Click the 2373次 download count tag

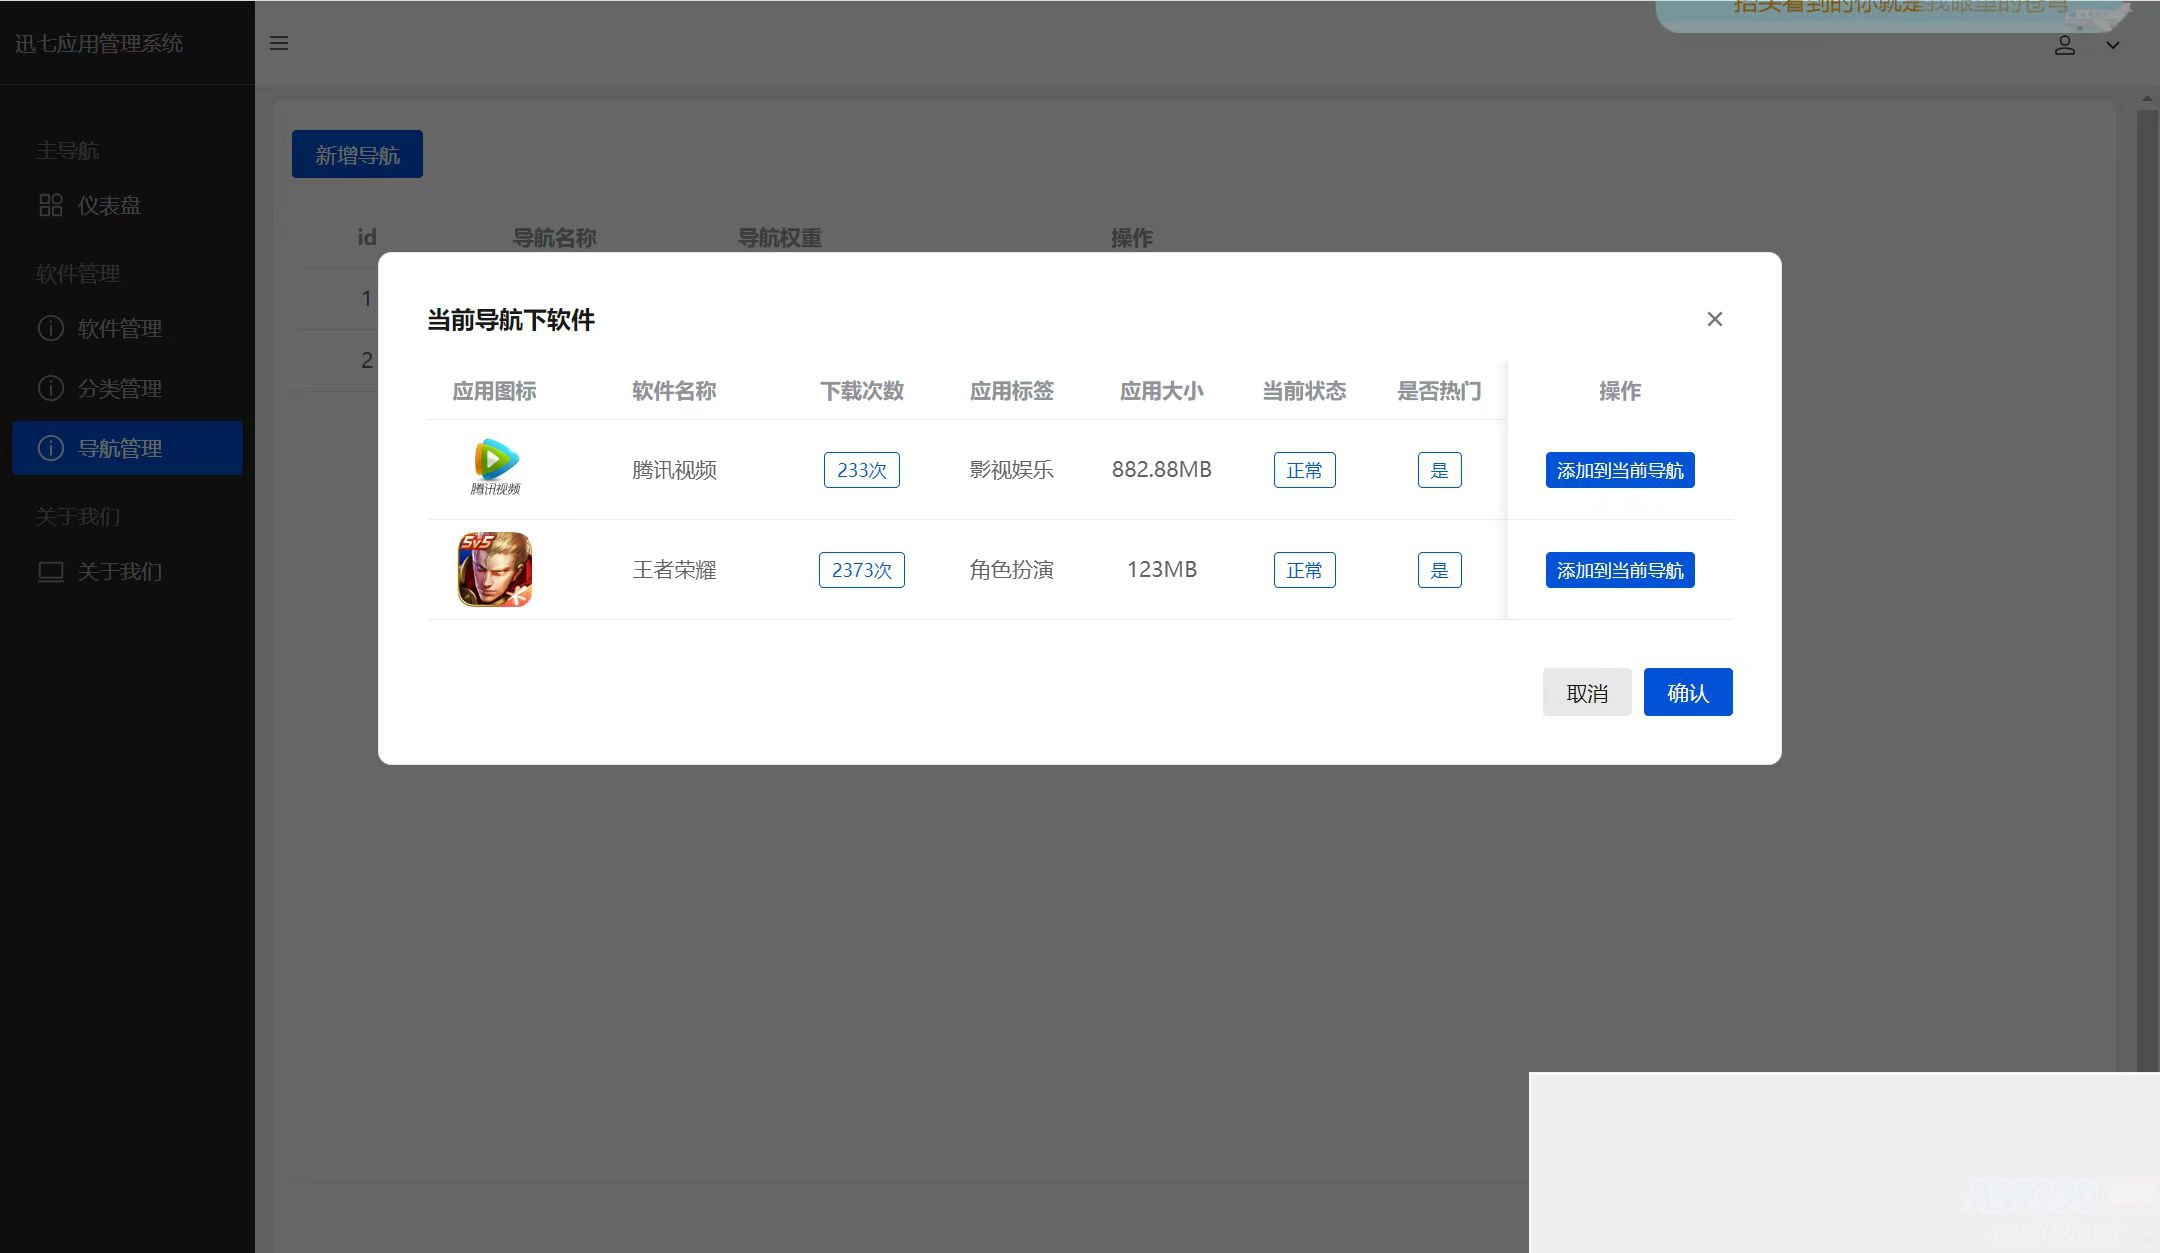[x=861, y=570]
